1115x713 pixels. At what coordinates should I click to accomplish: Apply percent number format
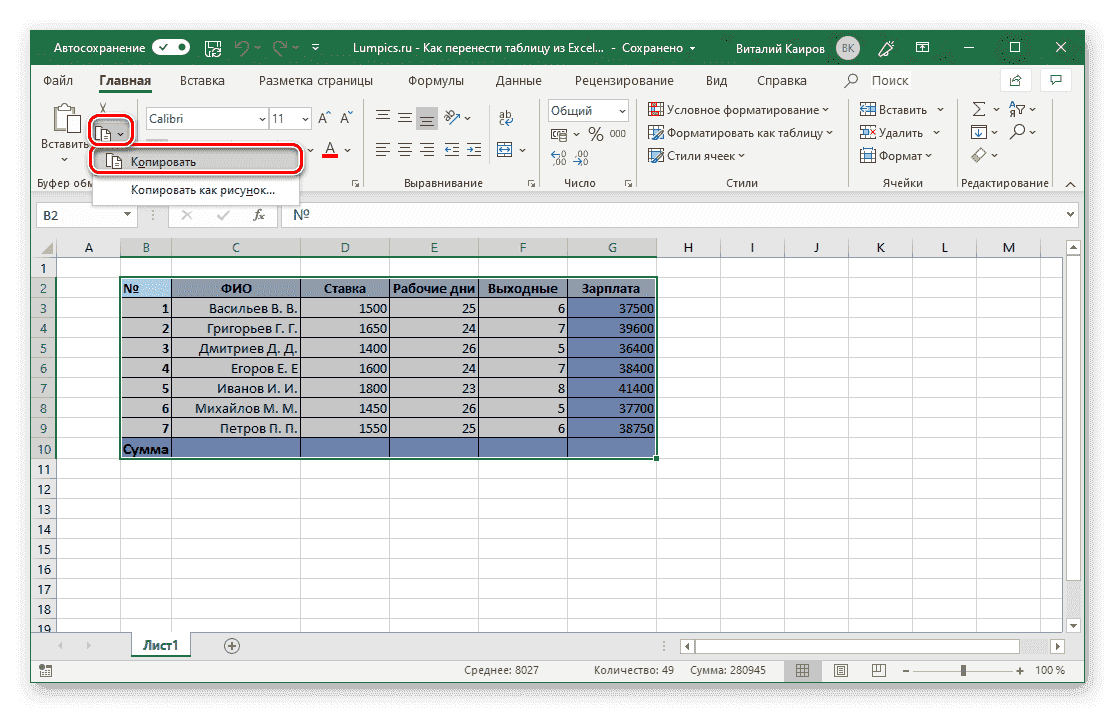point(594,132)
